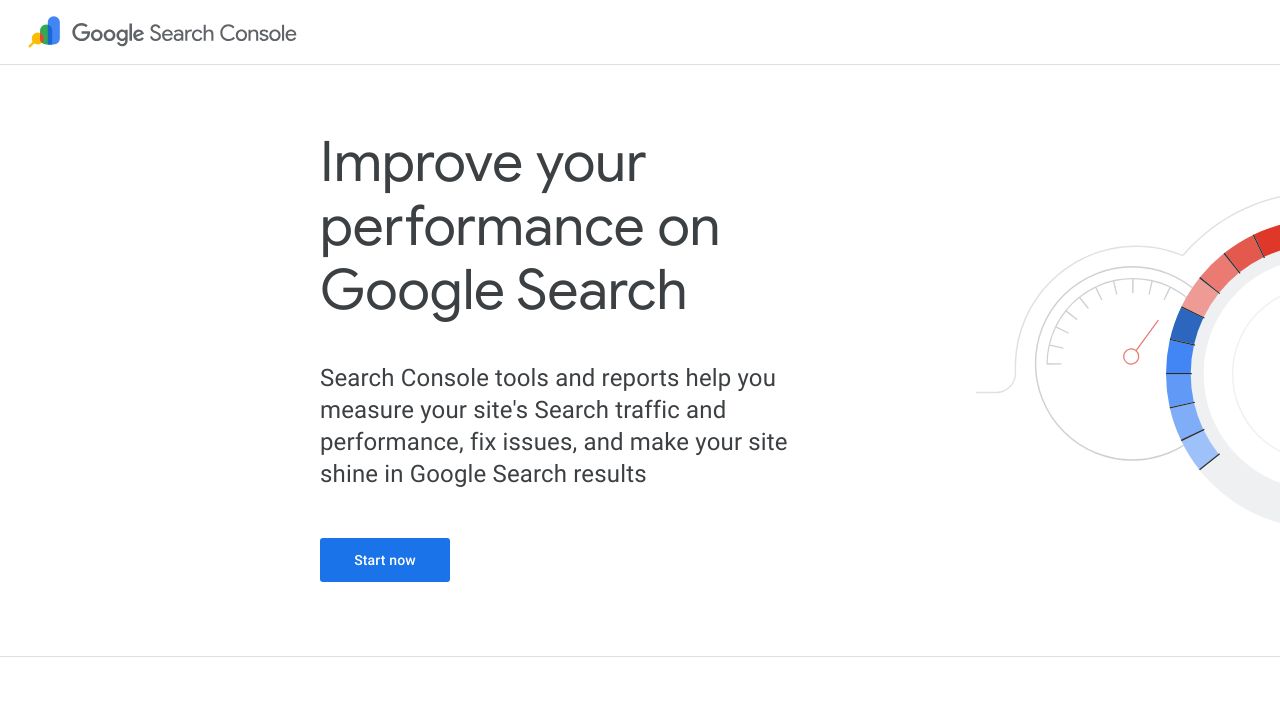Image resolution: width=1280 pixels, height=720 pixels.
Task: Click the light pink arc segment of the gauge
Action: [1197, 296]
